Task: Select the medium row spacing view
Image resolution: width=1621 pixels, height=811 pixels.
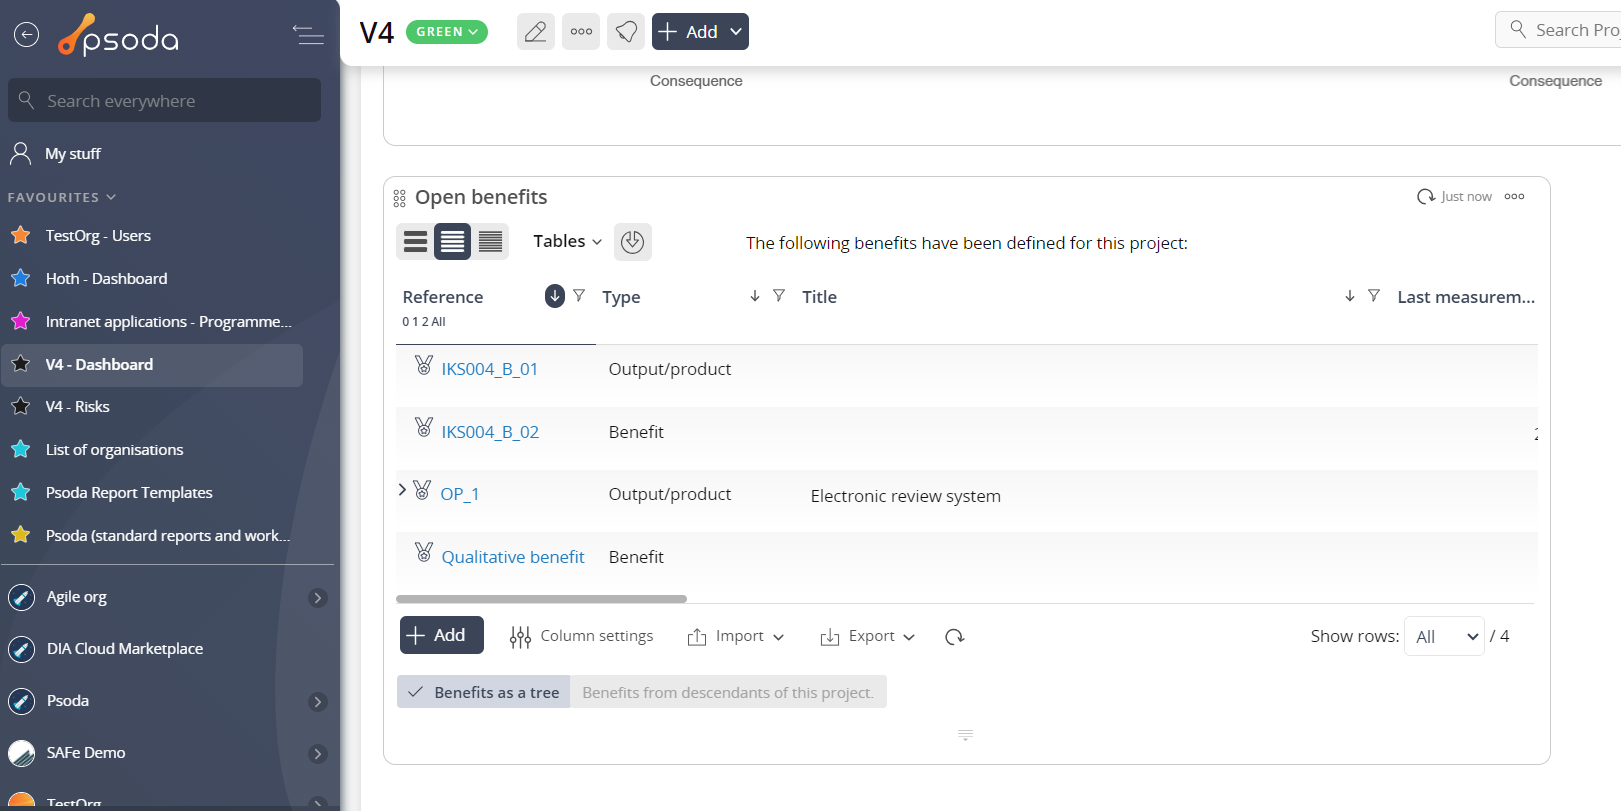Action: point(452,241)
